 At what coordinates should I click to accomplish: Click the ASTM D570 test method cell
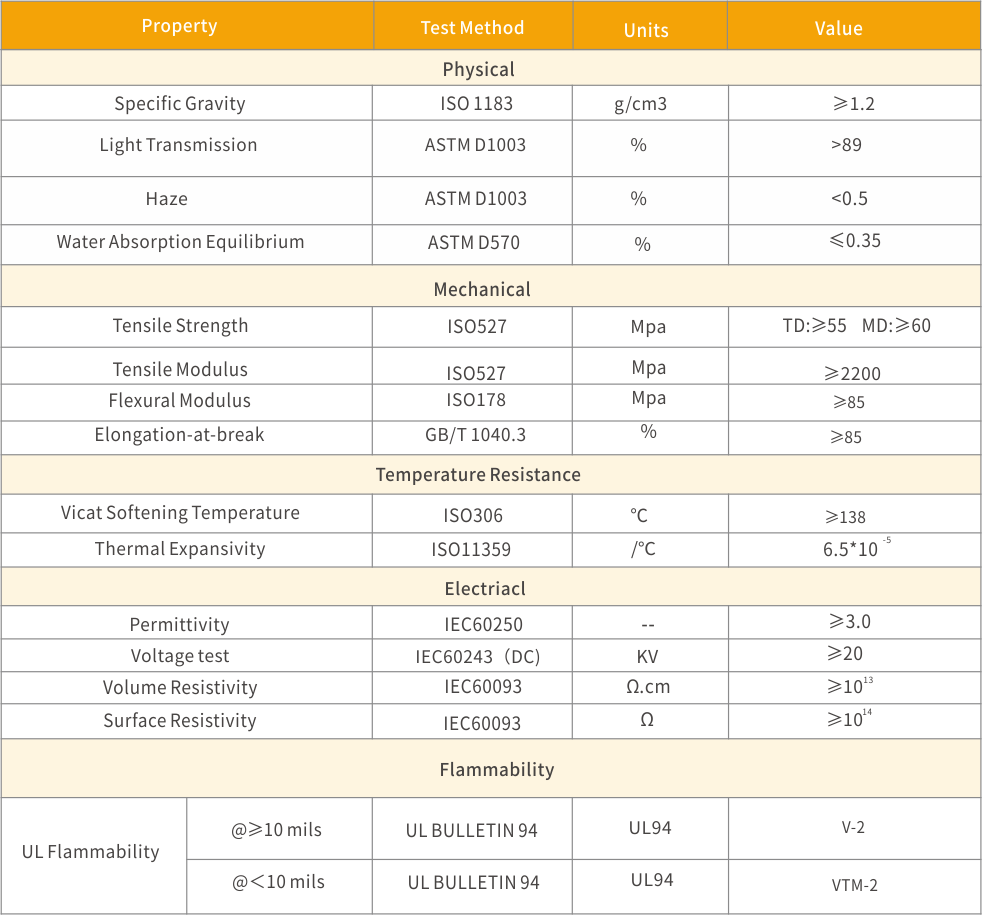click(474, 242)
